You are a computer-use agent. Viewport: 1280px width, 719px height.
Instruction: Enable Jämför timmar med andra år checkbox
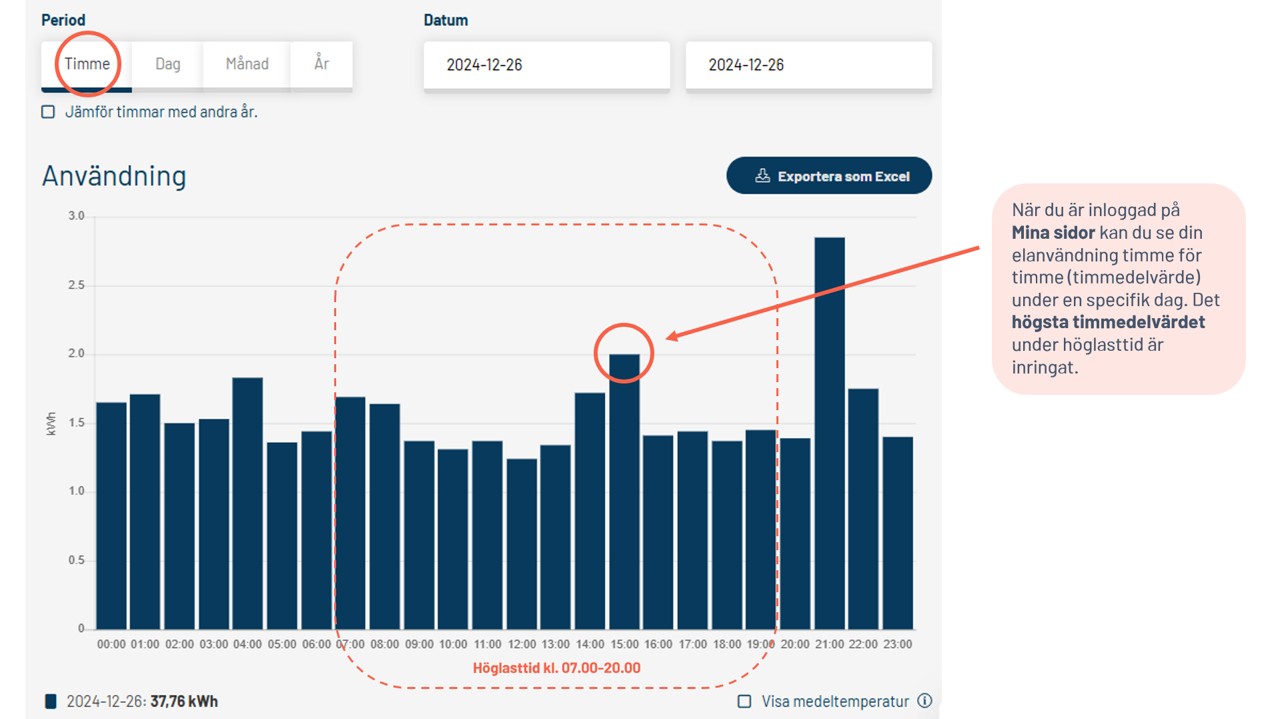[x=48, y=112]
